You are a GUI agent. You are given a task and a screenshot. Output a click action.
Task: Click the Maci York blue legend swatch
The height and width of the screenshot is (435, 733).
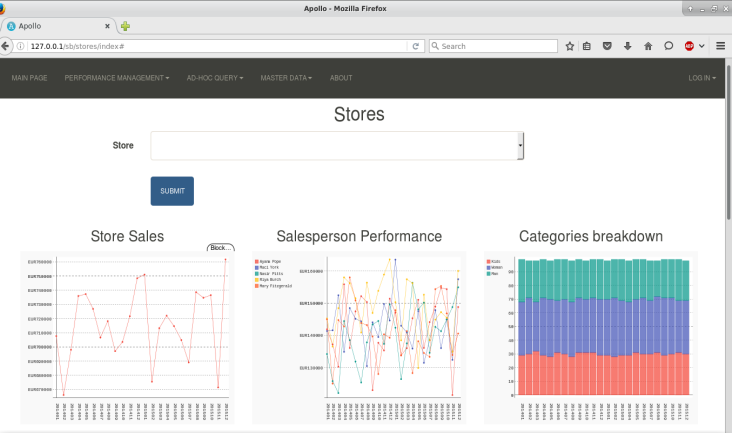[257, 268]
